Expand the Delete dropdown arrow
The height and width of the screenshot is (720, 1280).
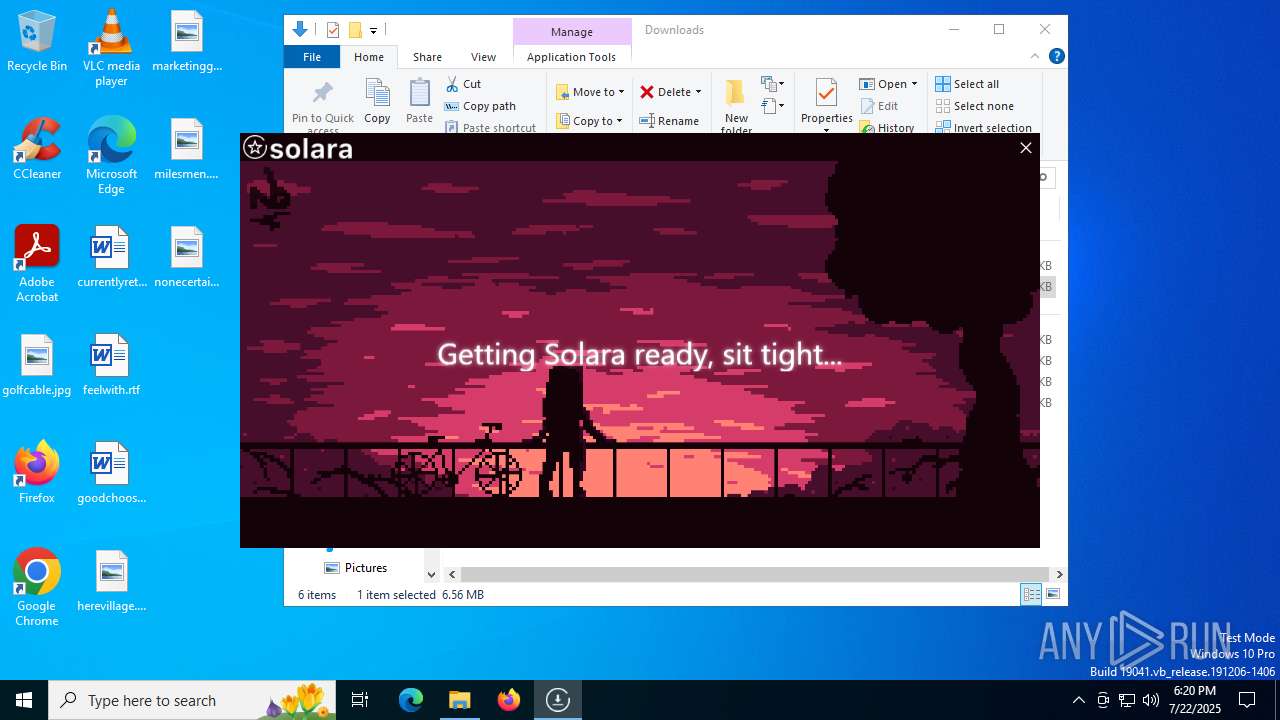tap(698, 92)
